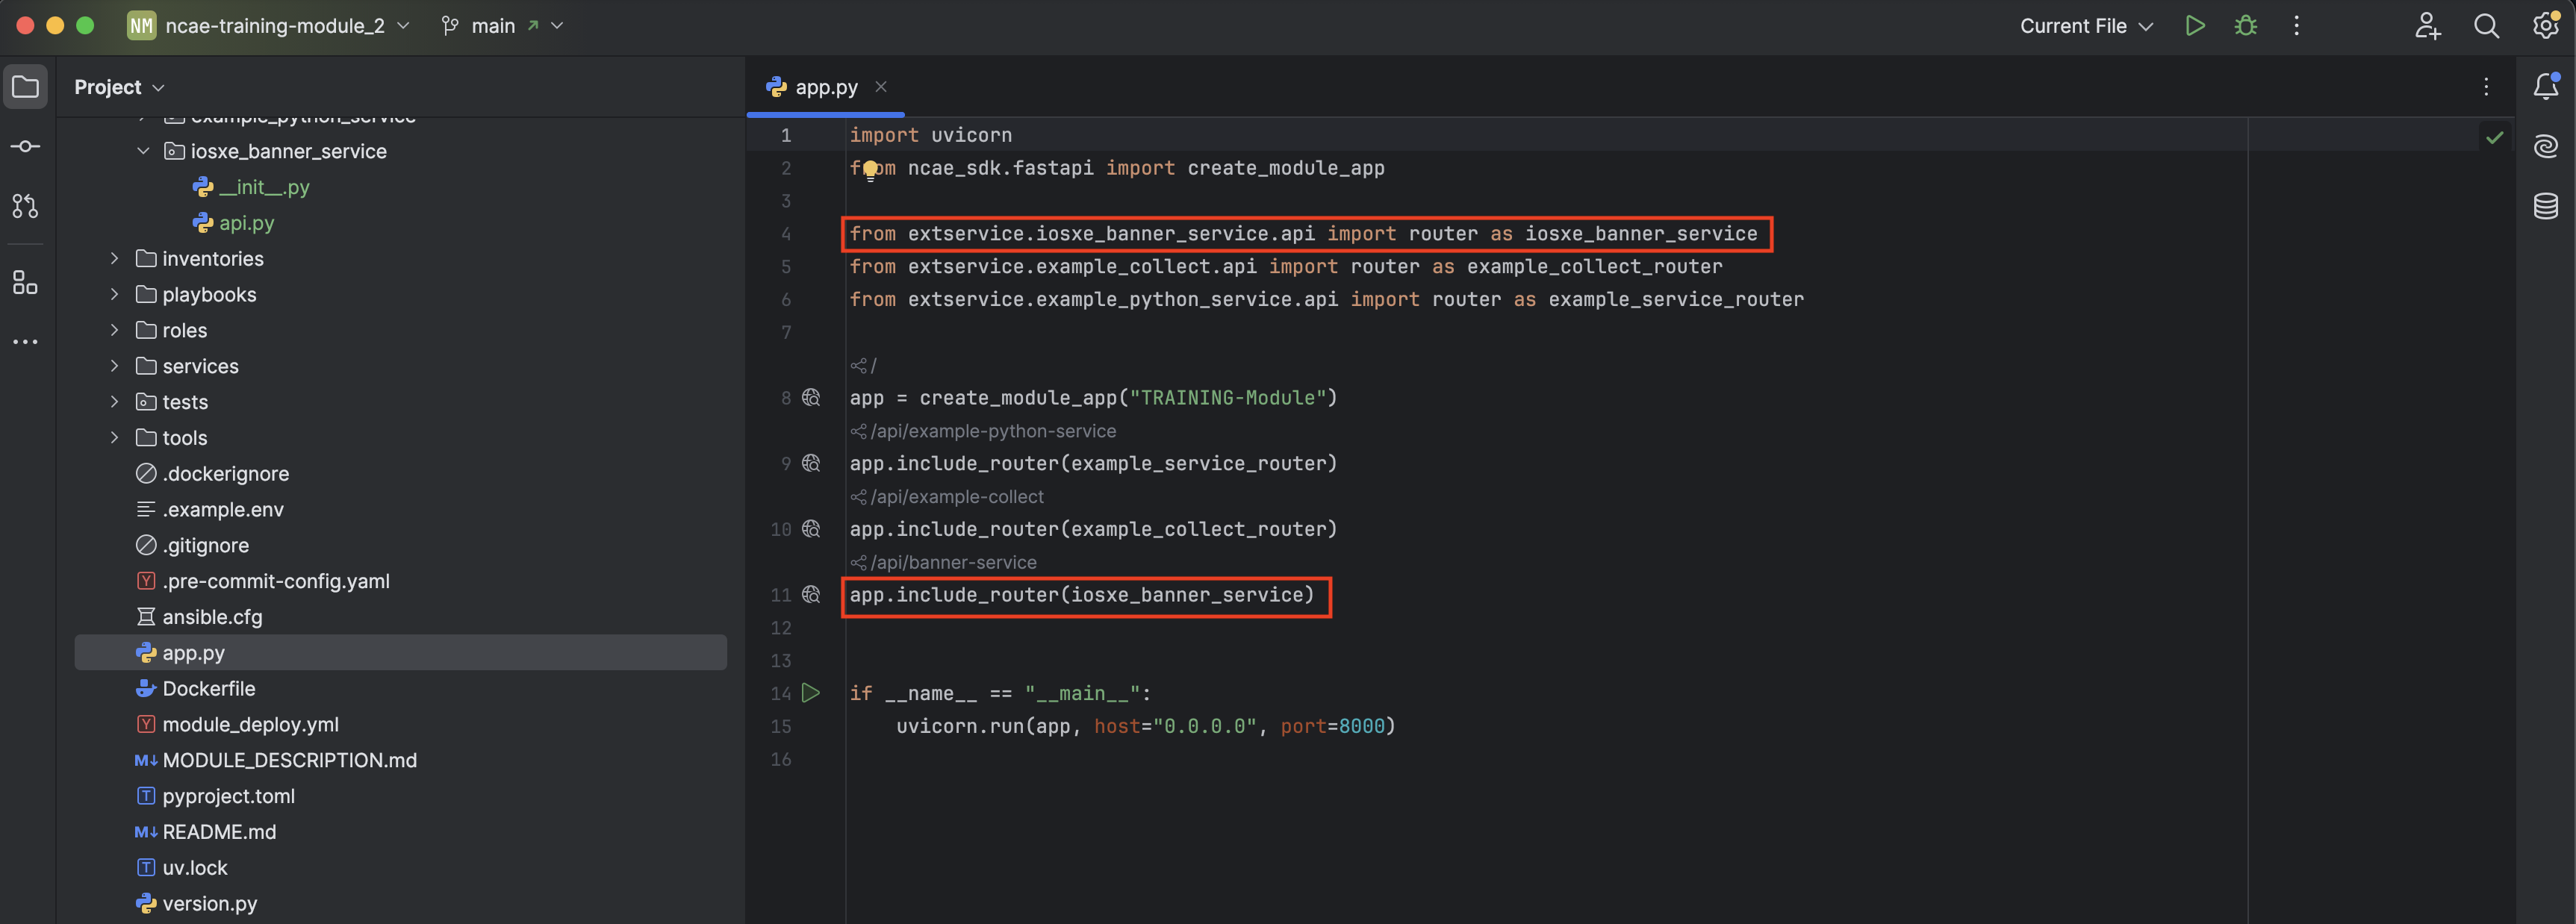Open Search Everywhere magnifier

coord(2486,26)
